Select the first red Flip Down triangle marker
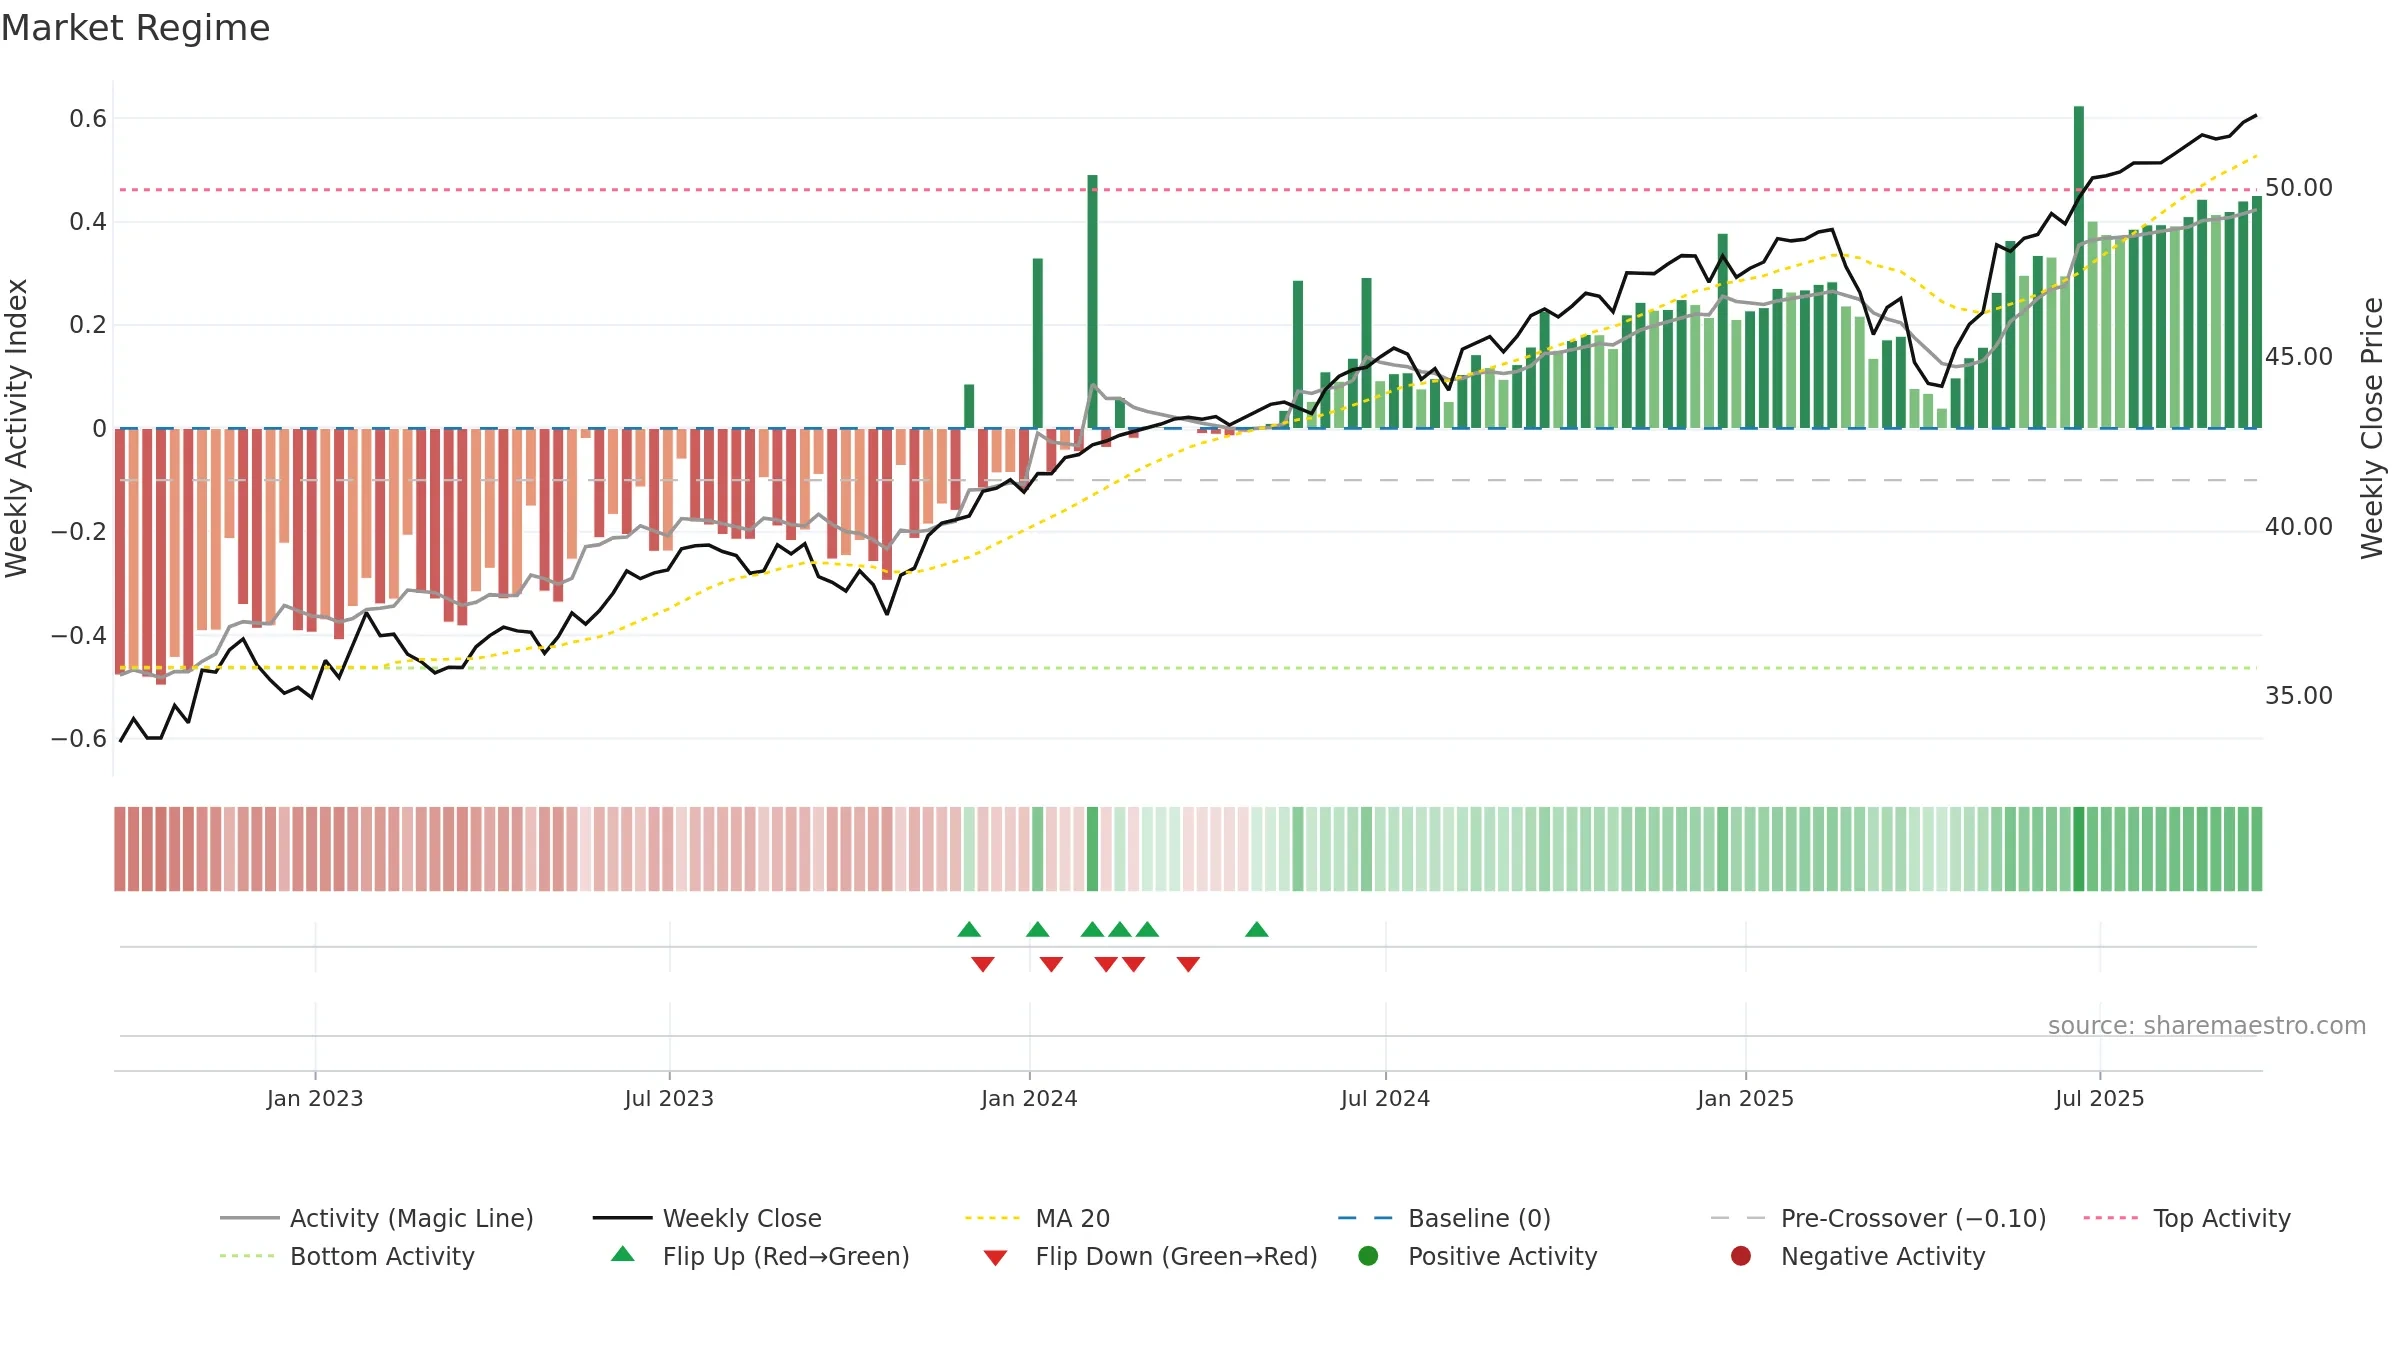This screenshot has width=2400, height=1350. (983, 964)
